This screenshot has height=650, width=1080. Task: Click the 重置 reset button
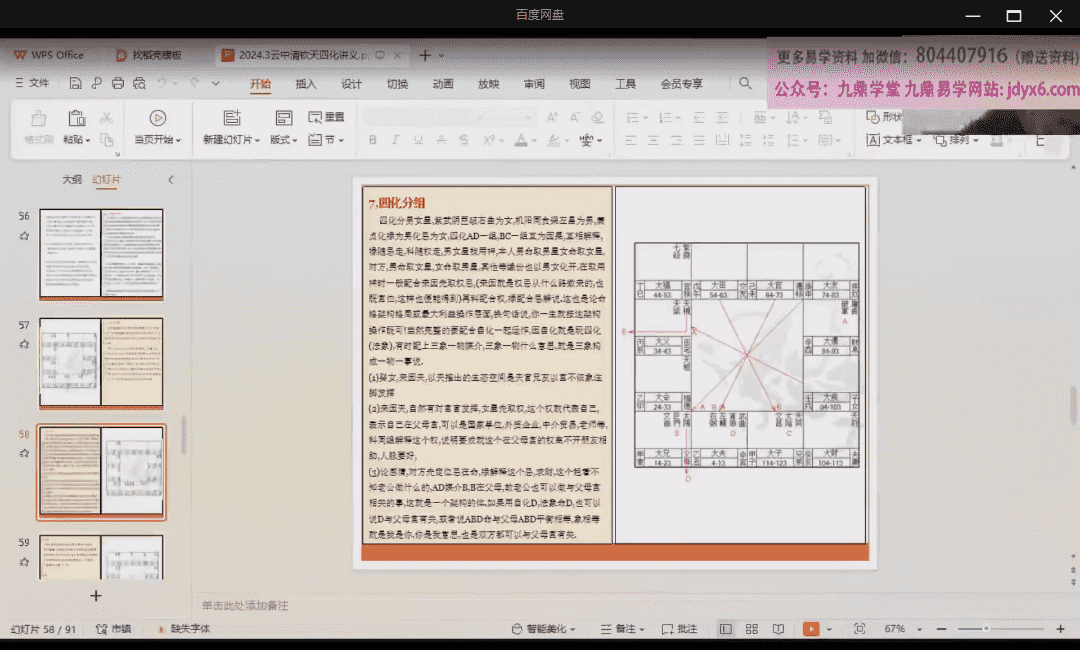point(327,117)
